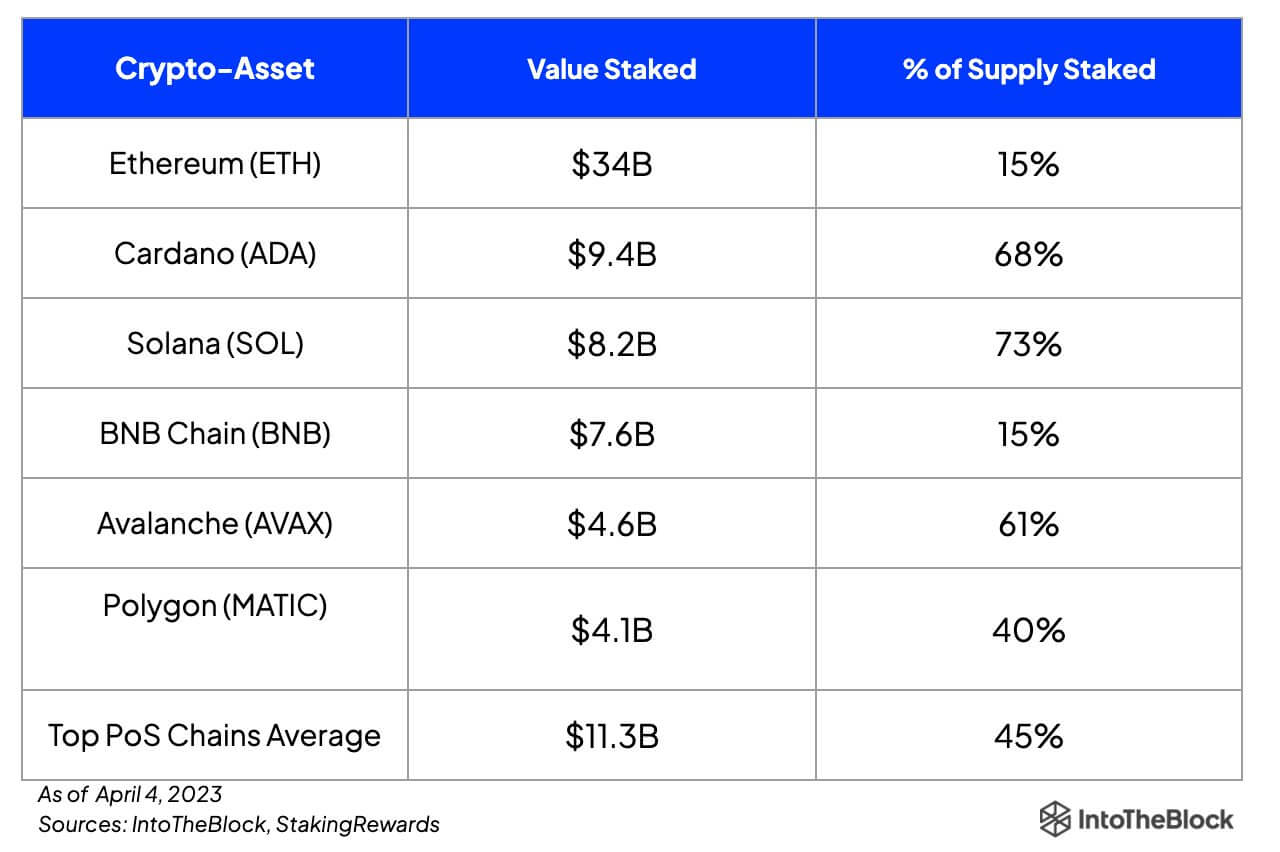This screenshot has height=852, width=1280.
Task: Select the Ethereum (ETH) row label
Action: pos(215,163)
